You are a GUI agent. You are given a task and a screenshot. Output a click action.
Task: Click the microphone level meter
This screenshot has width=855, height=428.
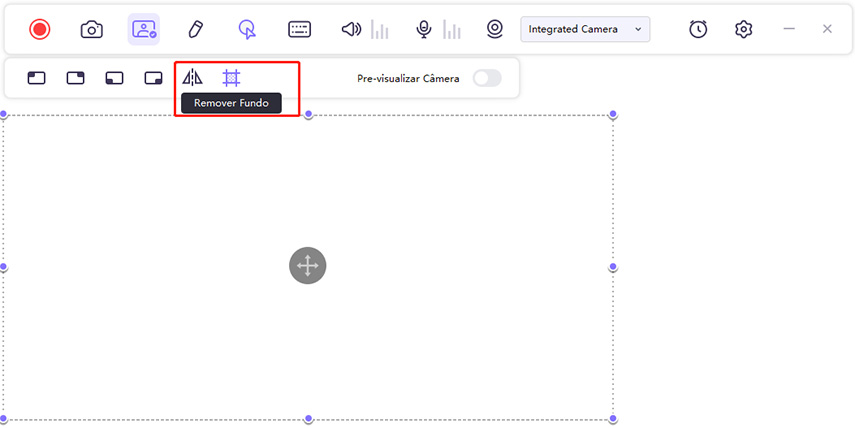(451, 29)
